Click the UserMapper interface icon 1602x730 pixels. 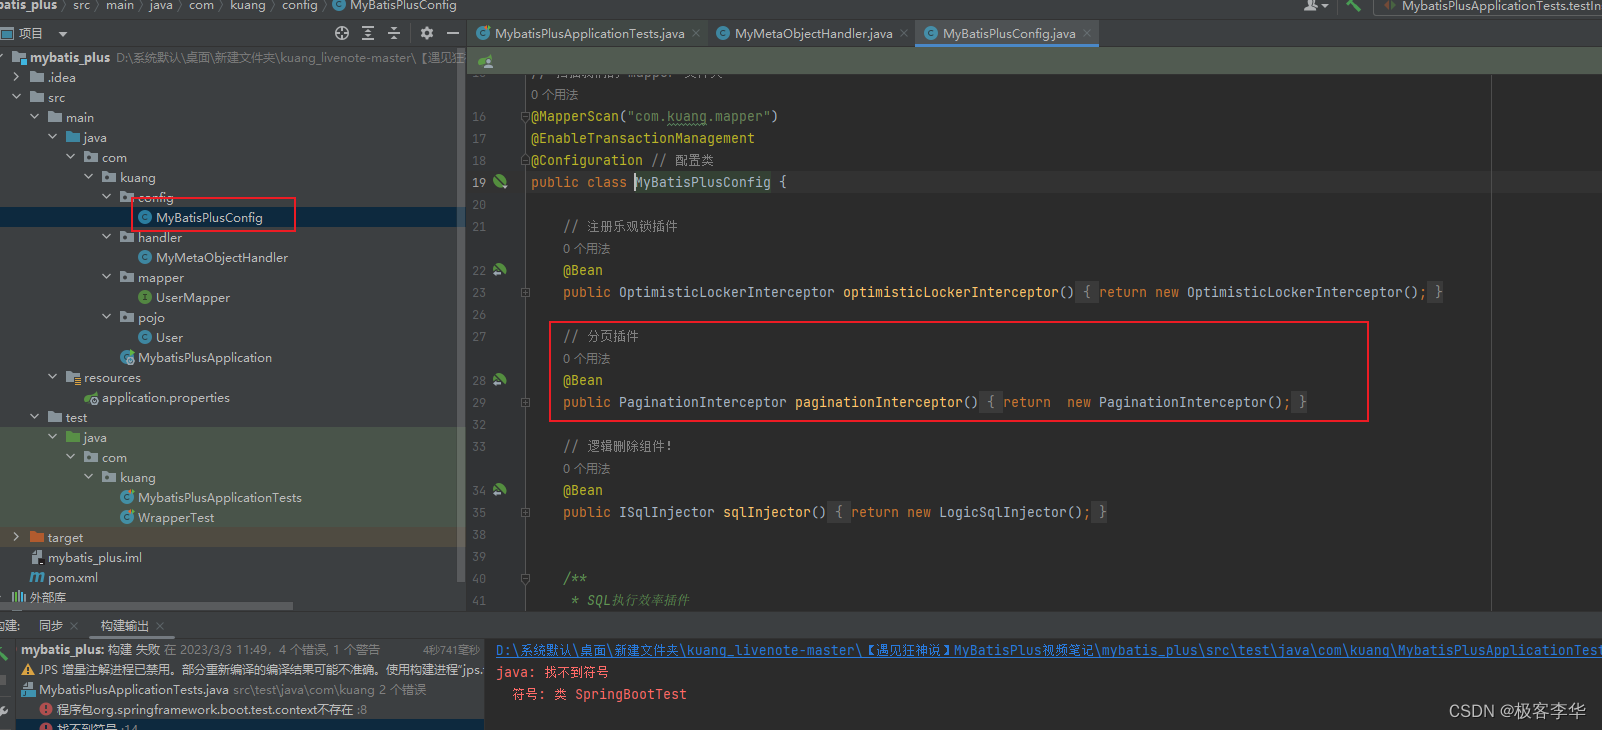[145, 297]
